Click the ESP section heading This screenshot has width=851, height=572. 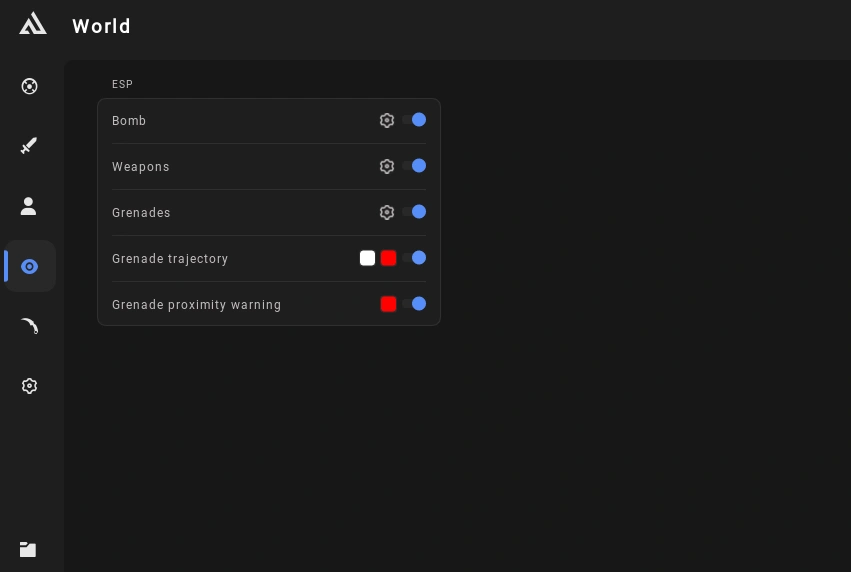click(122, 84)
